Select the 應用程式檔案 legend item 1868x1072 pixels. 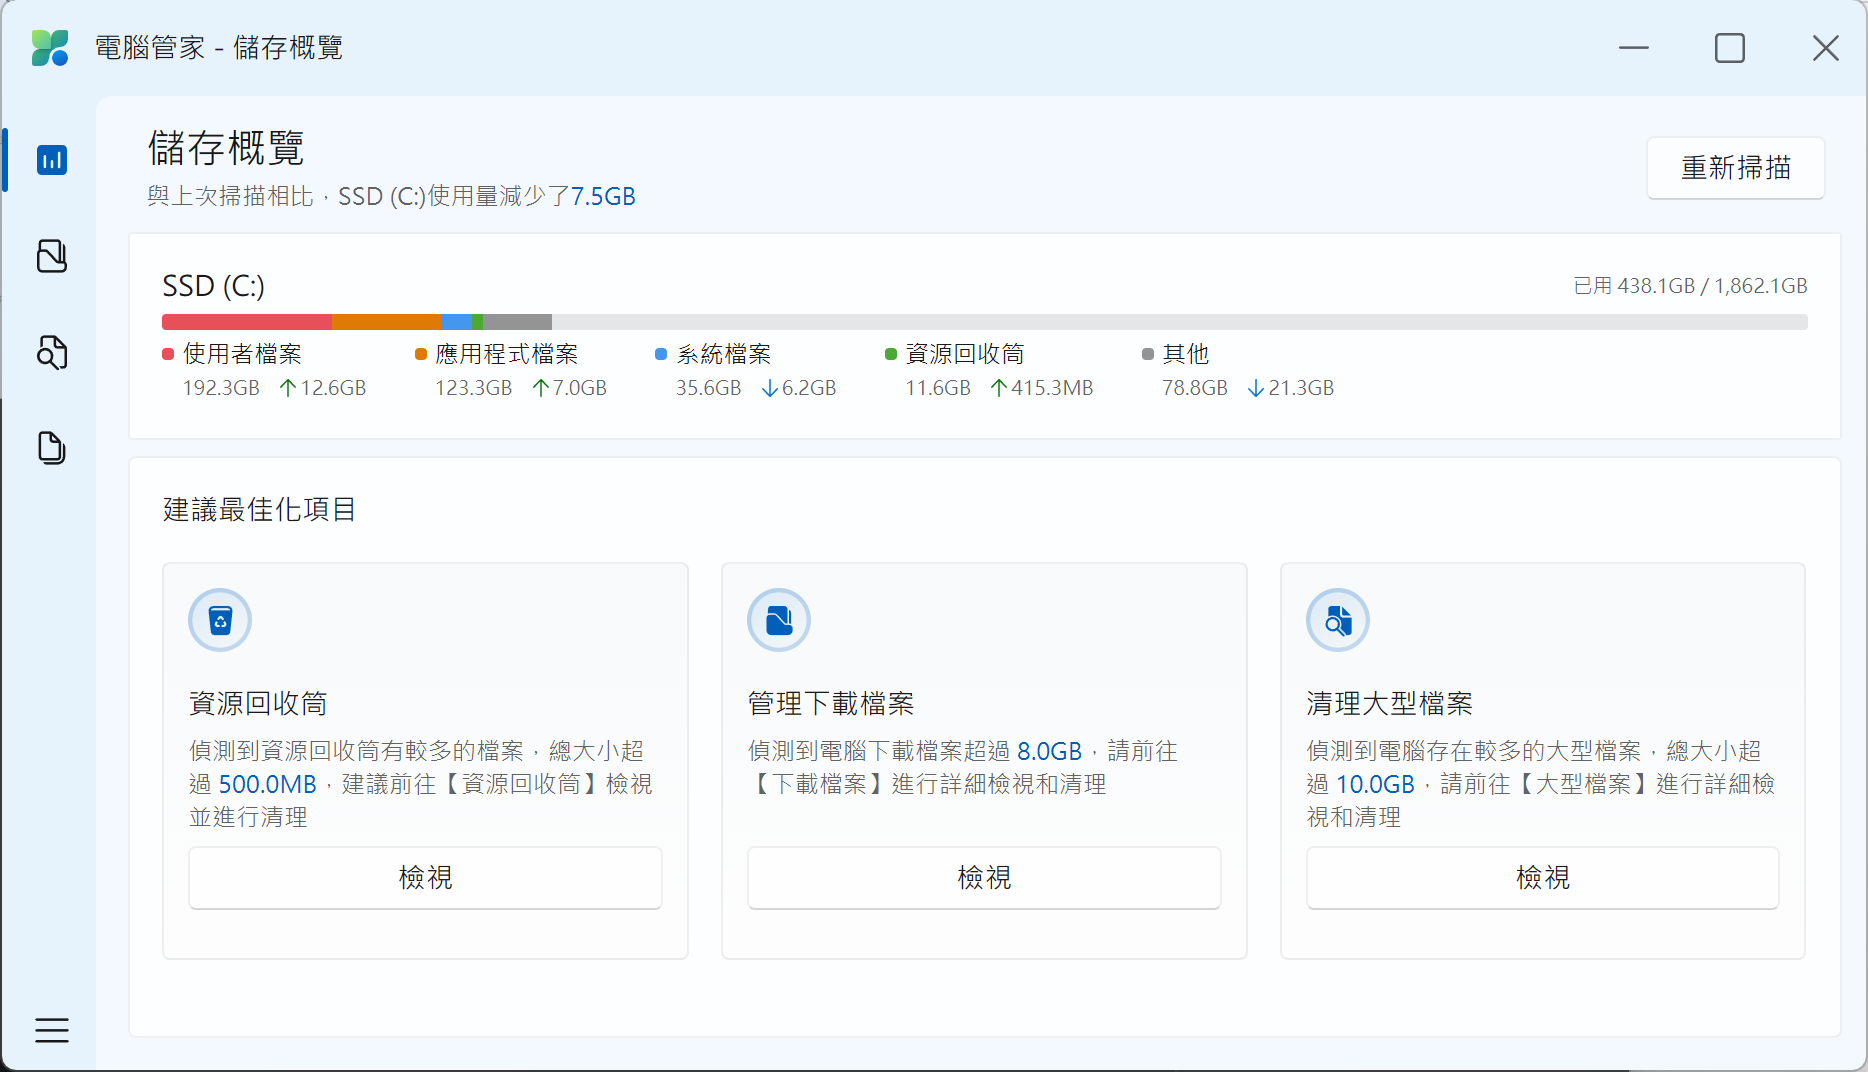pyautogui.click(x=506, y=354)
